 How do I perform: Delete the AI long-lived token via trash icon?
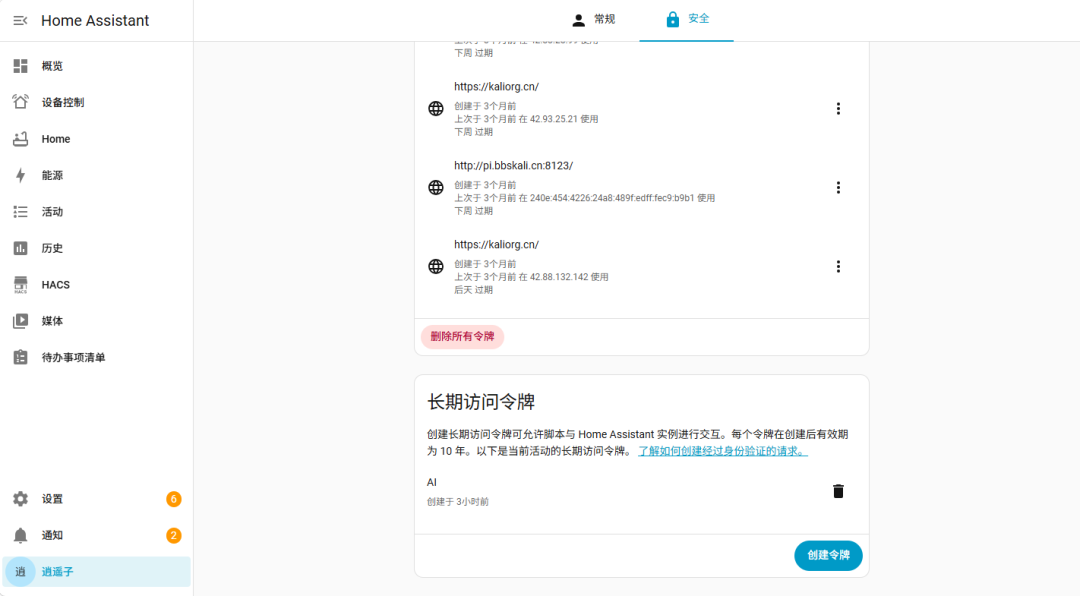click(x=838, y=491)
